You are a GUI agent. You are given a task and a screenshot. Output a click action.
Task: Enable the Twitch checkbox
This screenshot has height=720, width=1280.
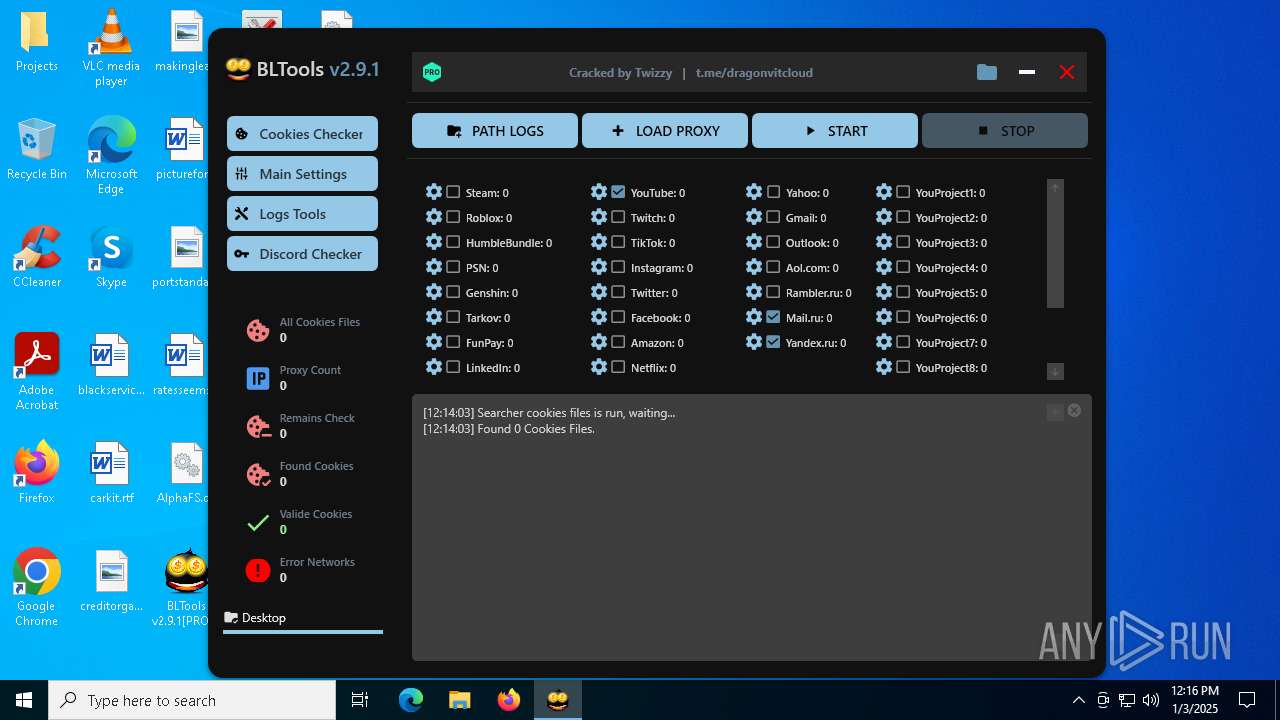click(x=618, y=217)
